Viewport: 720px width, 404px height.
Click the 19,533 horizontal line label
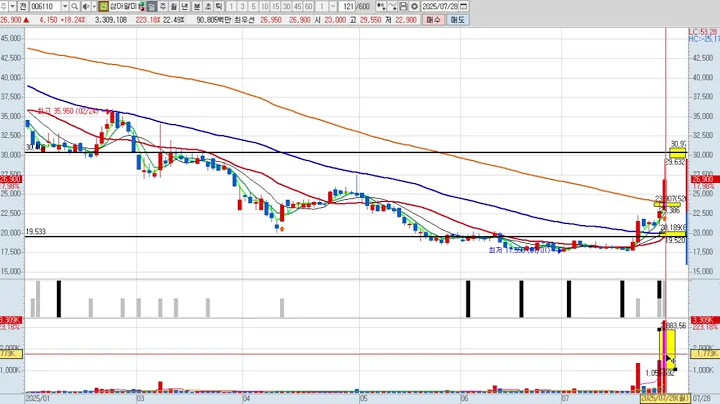pyautogui.click(x=35, y=232)
